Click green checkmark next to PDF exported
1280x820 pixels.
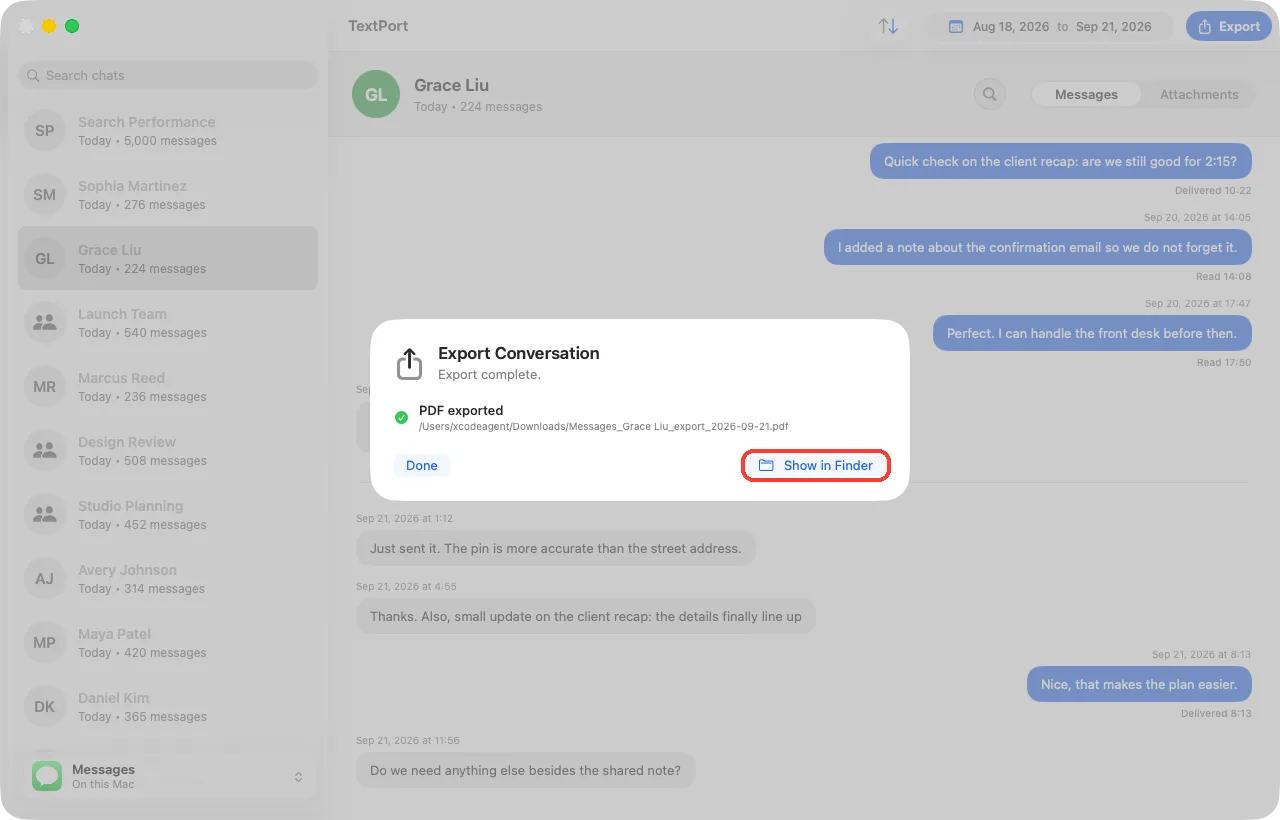pyautogui.click(x=401, y=417)
